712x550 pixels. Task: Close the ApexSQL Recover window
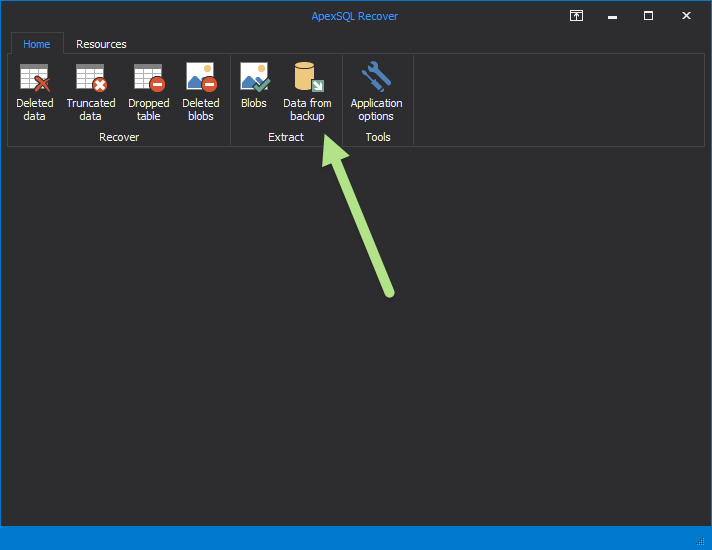click(686, 16)
